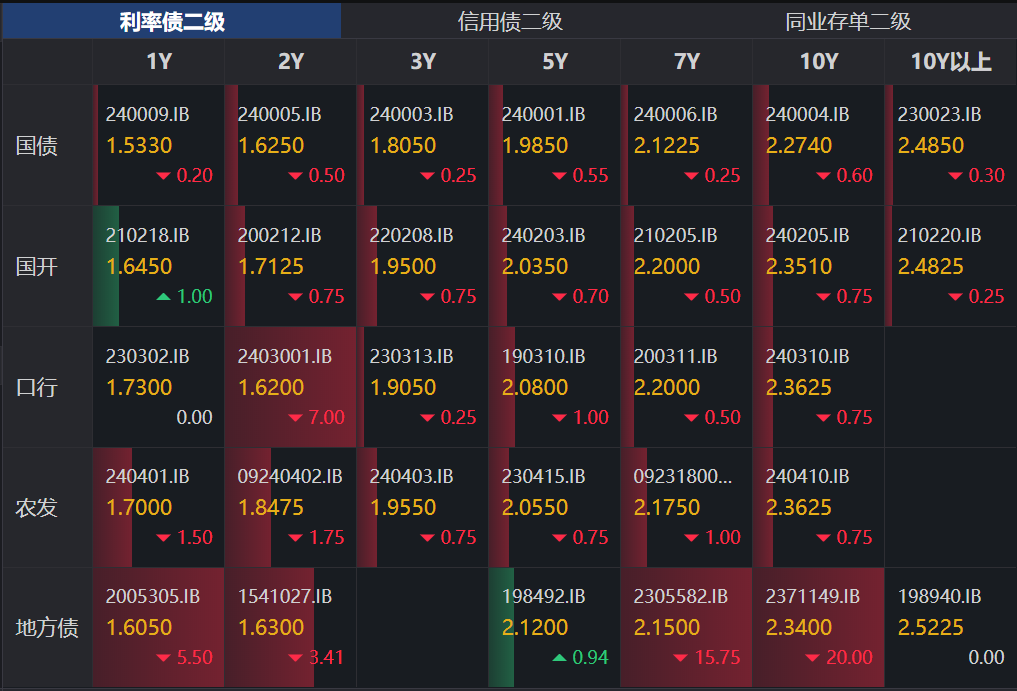
Task: Click the red down arrow beside 15.75
Action: click(x=680, y=658)
